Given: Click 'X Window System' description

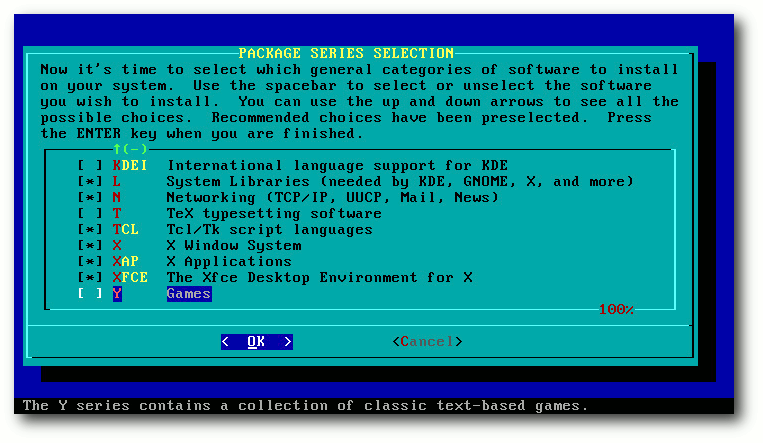Looking at the screenshot, I should [x=234, y=246].
